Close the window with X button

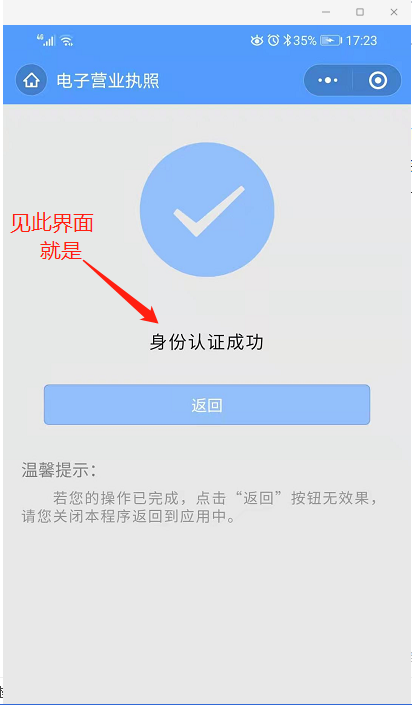(394, 13)
